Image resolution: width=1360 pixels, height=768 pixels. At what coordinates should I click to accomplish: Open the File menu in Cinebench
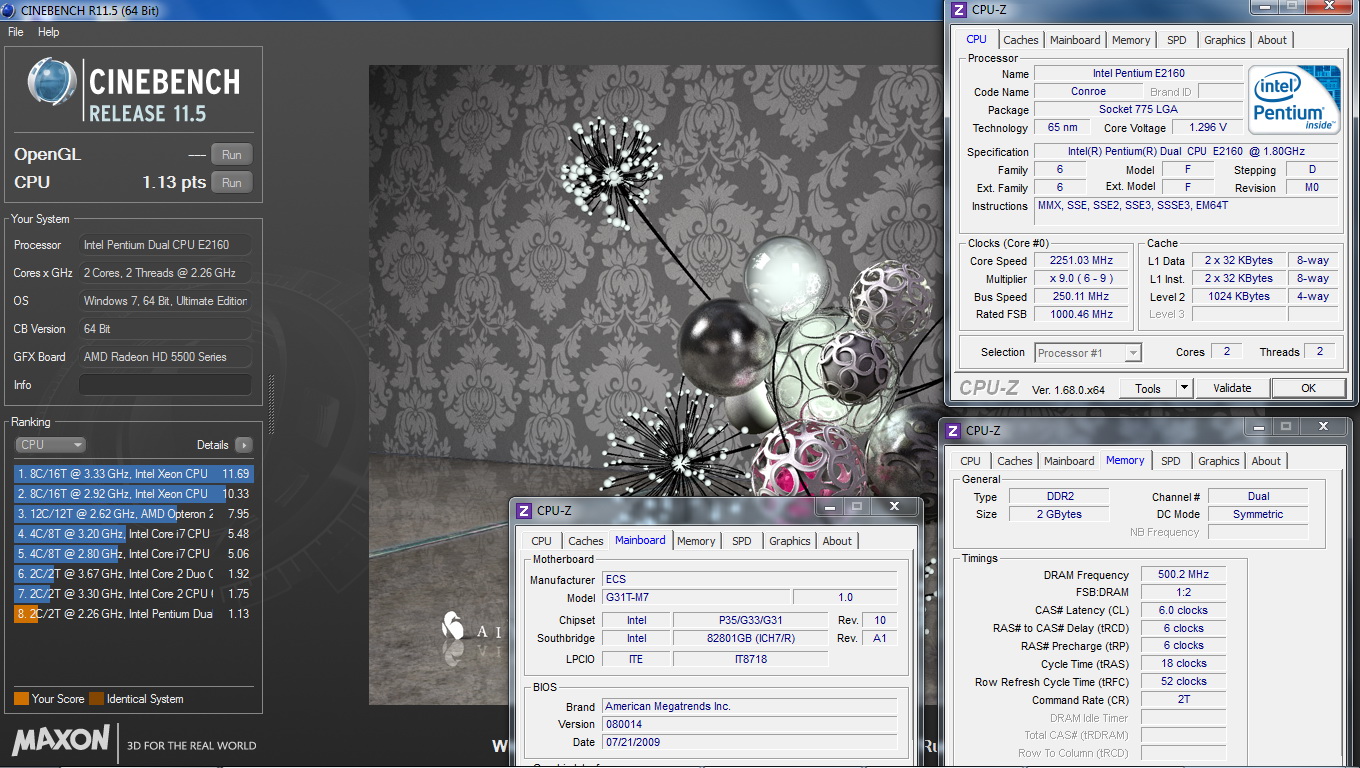tap(15, 32)
